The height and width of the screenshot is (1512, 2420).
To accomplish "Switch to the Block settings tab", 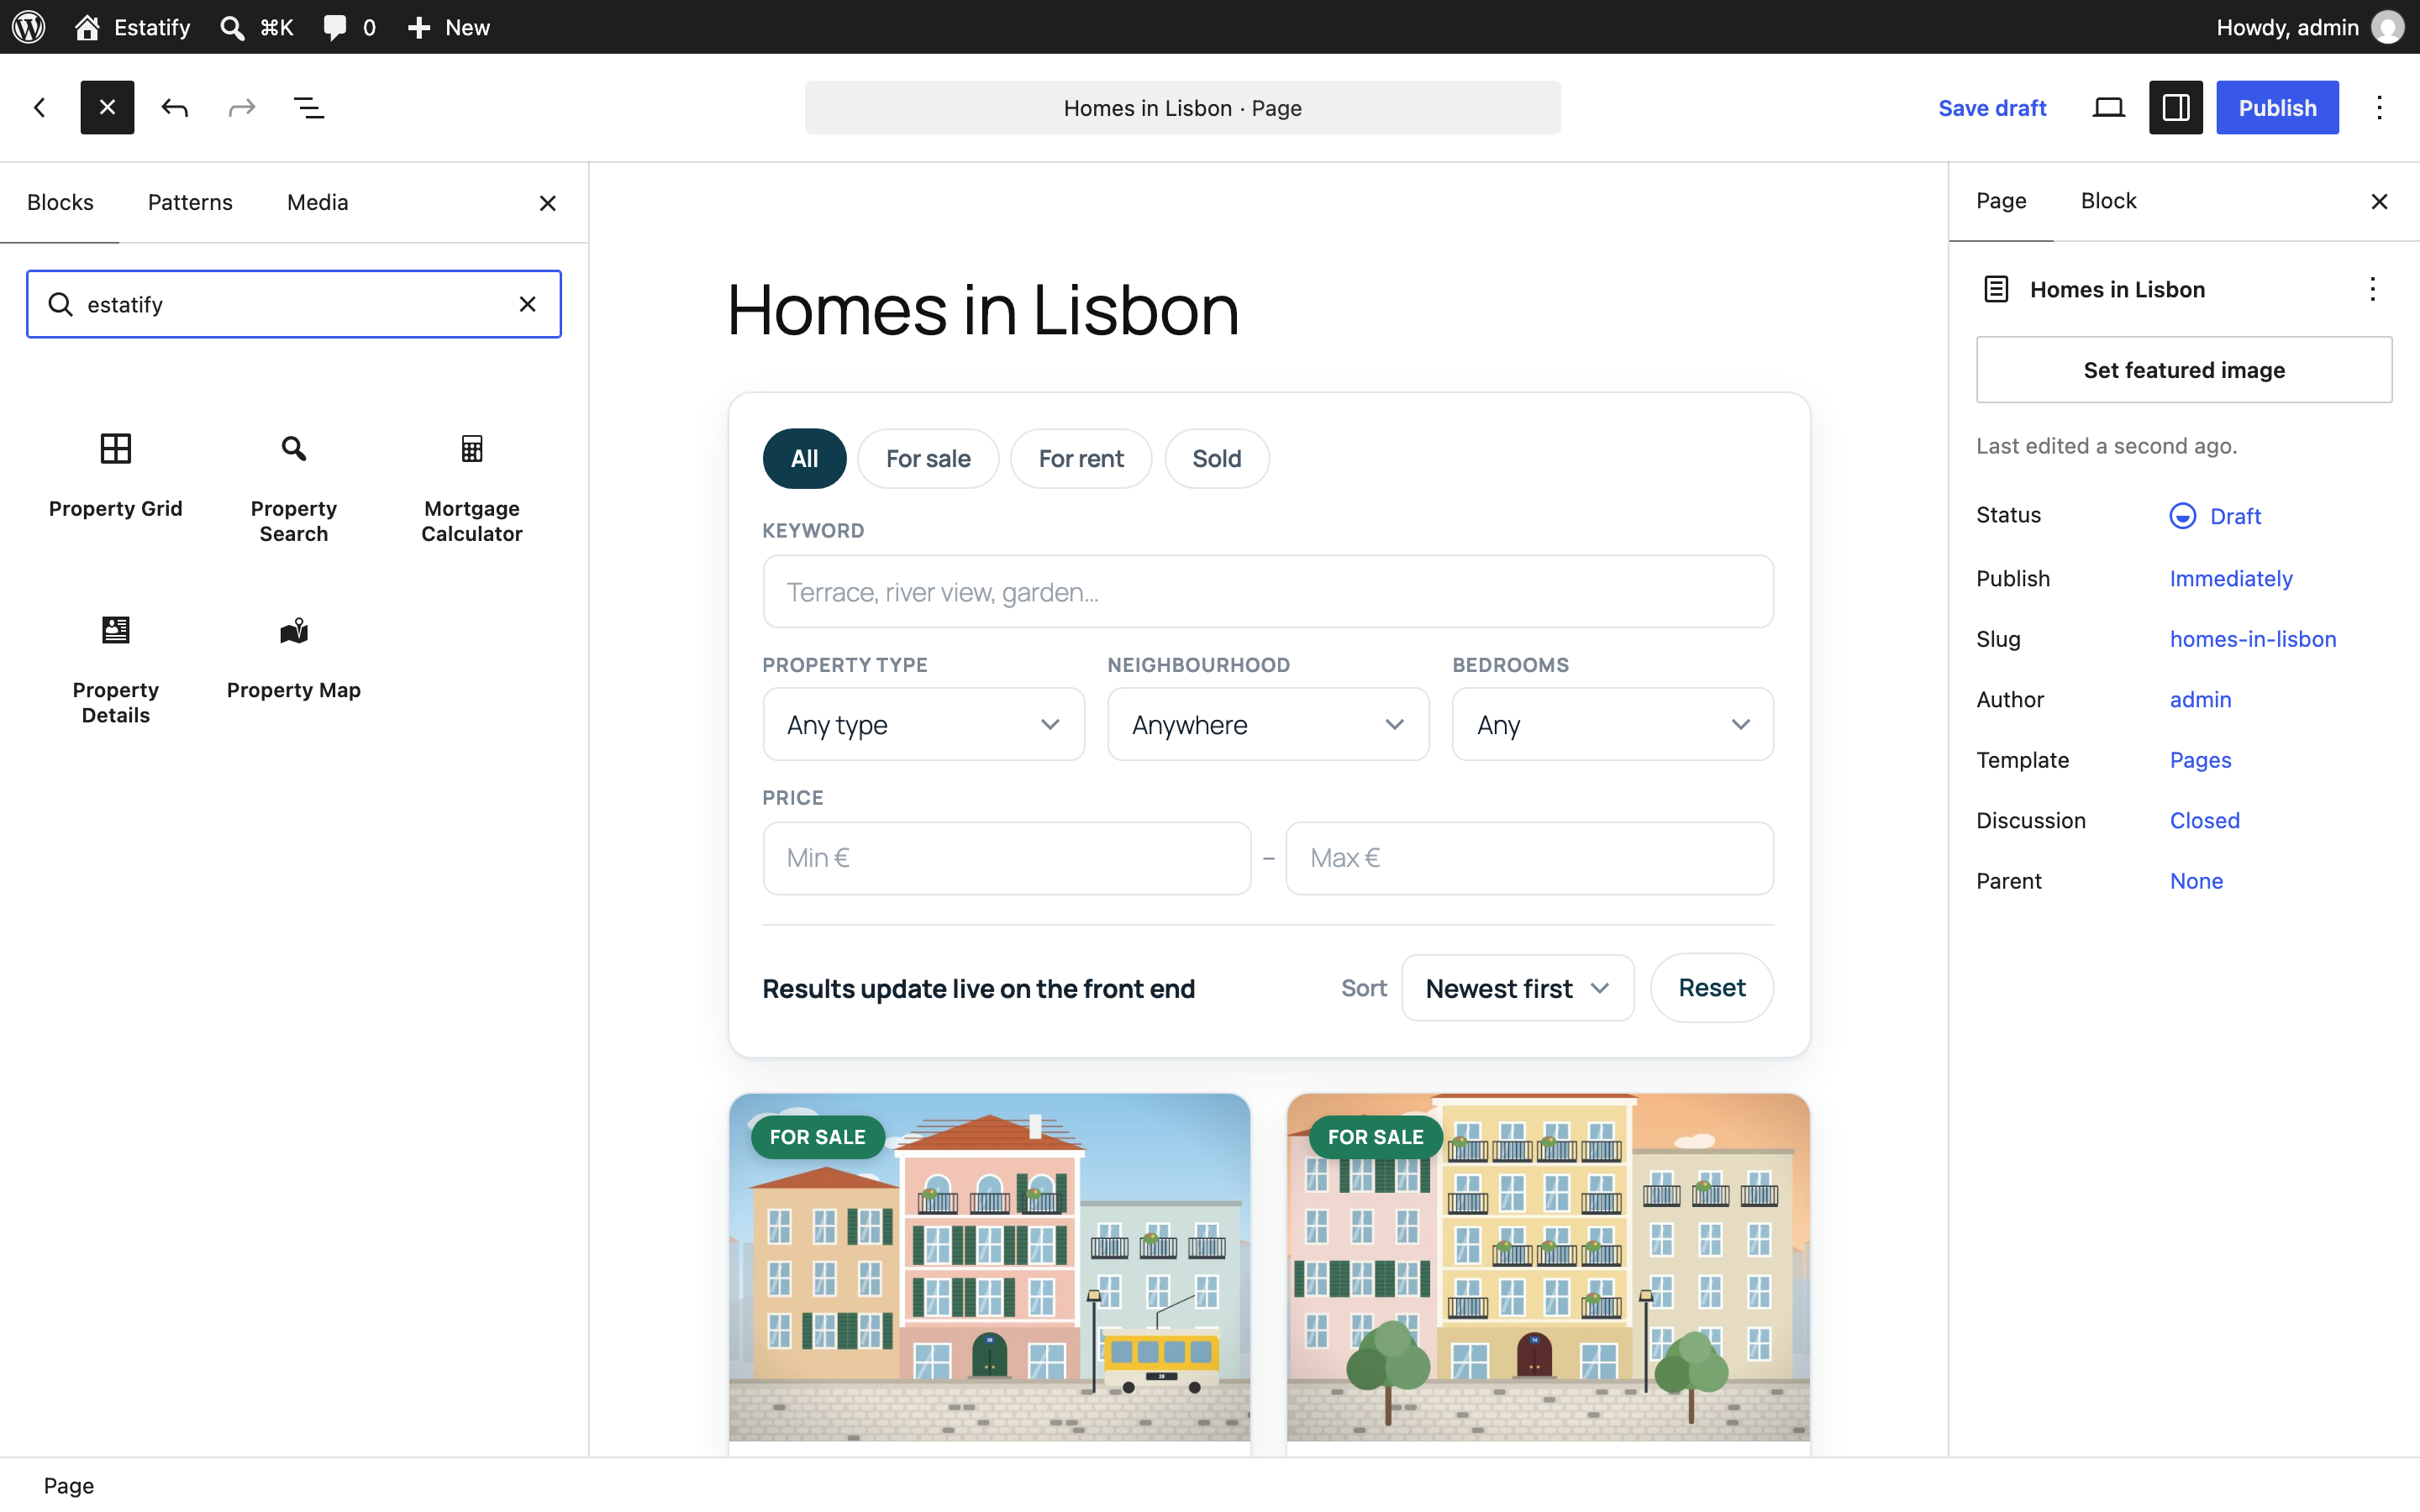I will coord(2109,201).
